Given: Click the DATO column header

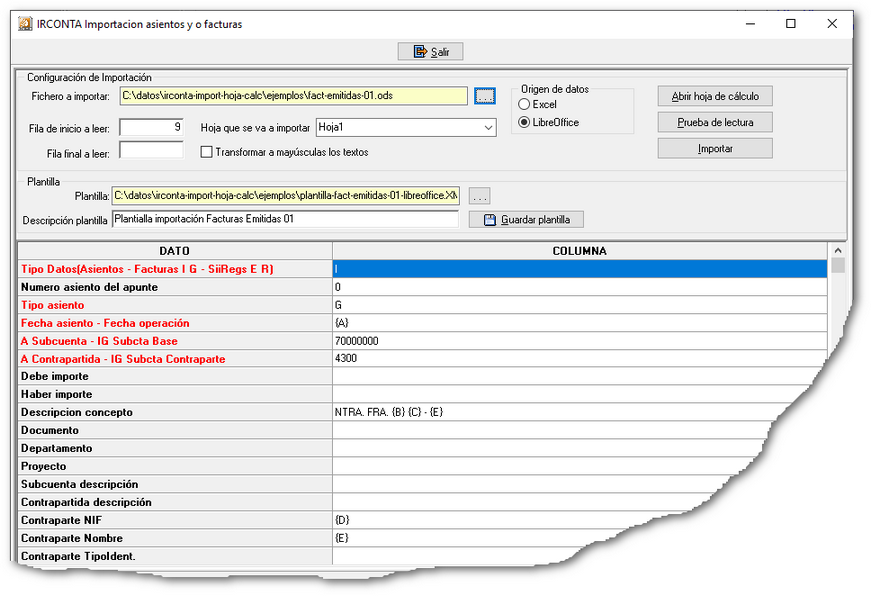Looking at the screenshot, I should pos(175,251).
